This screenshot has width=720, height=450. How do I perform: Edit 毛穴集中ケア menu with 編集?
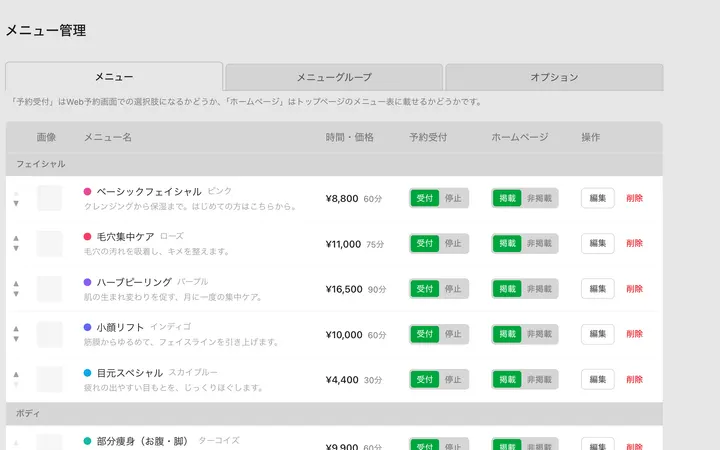tap(598, 243)
